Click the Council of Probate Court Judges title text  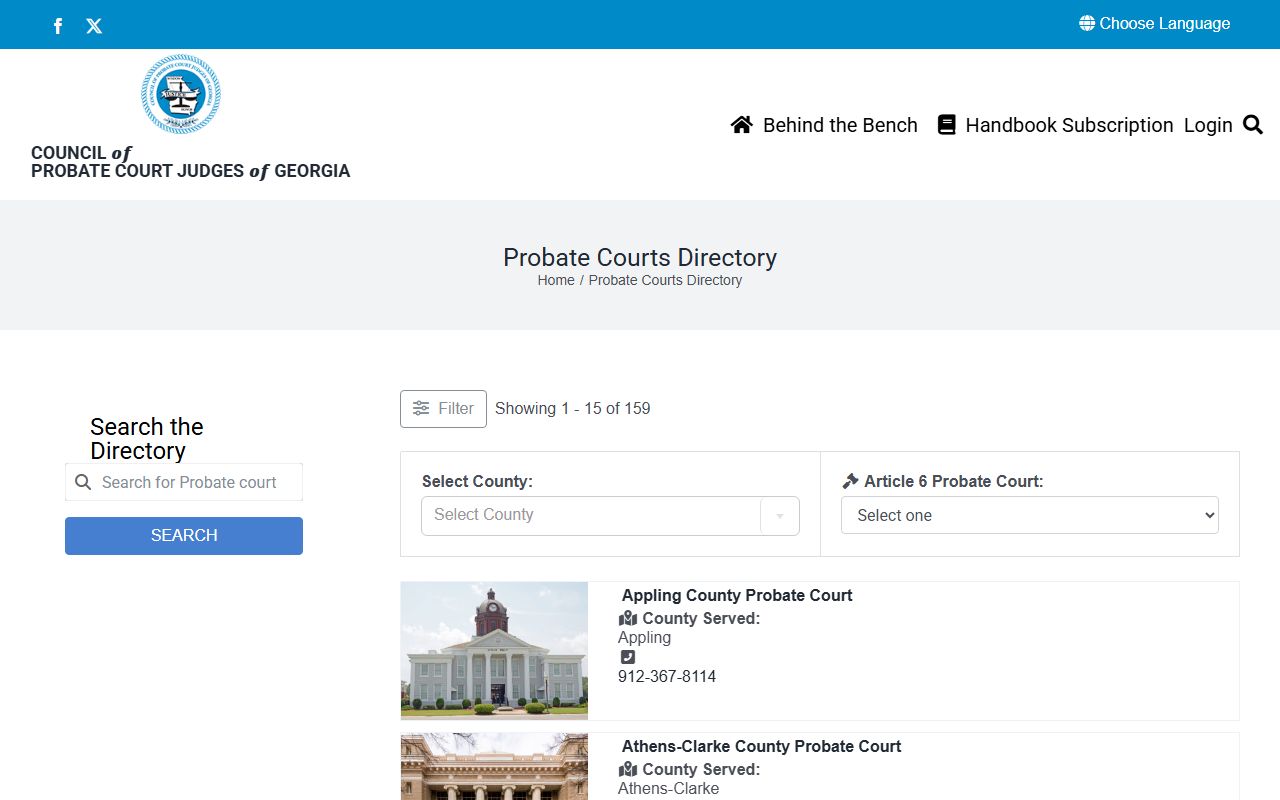pos(190,162)
